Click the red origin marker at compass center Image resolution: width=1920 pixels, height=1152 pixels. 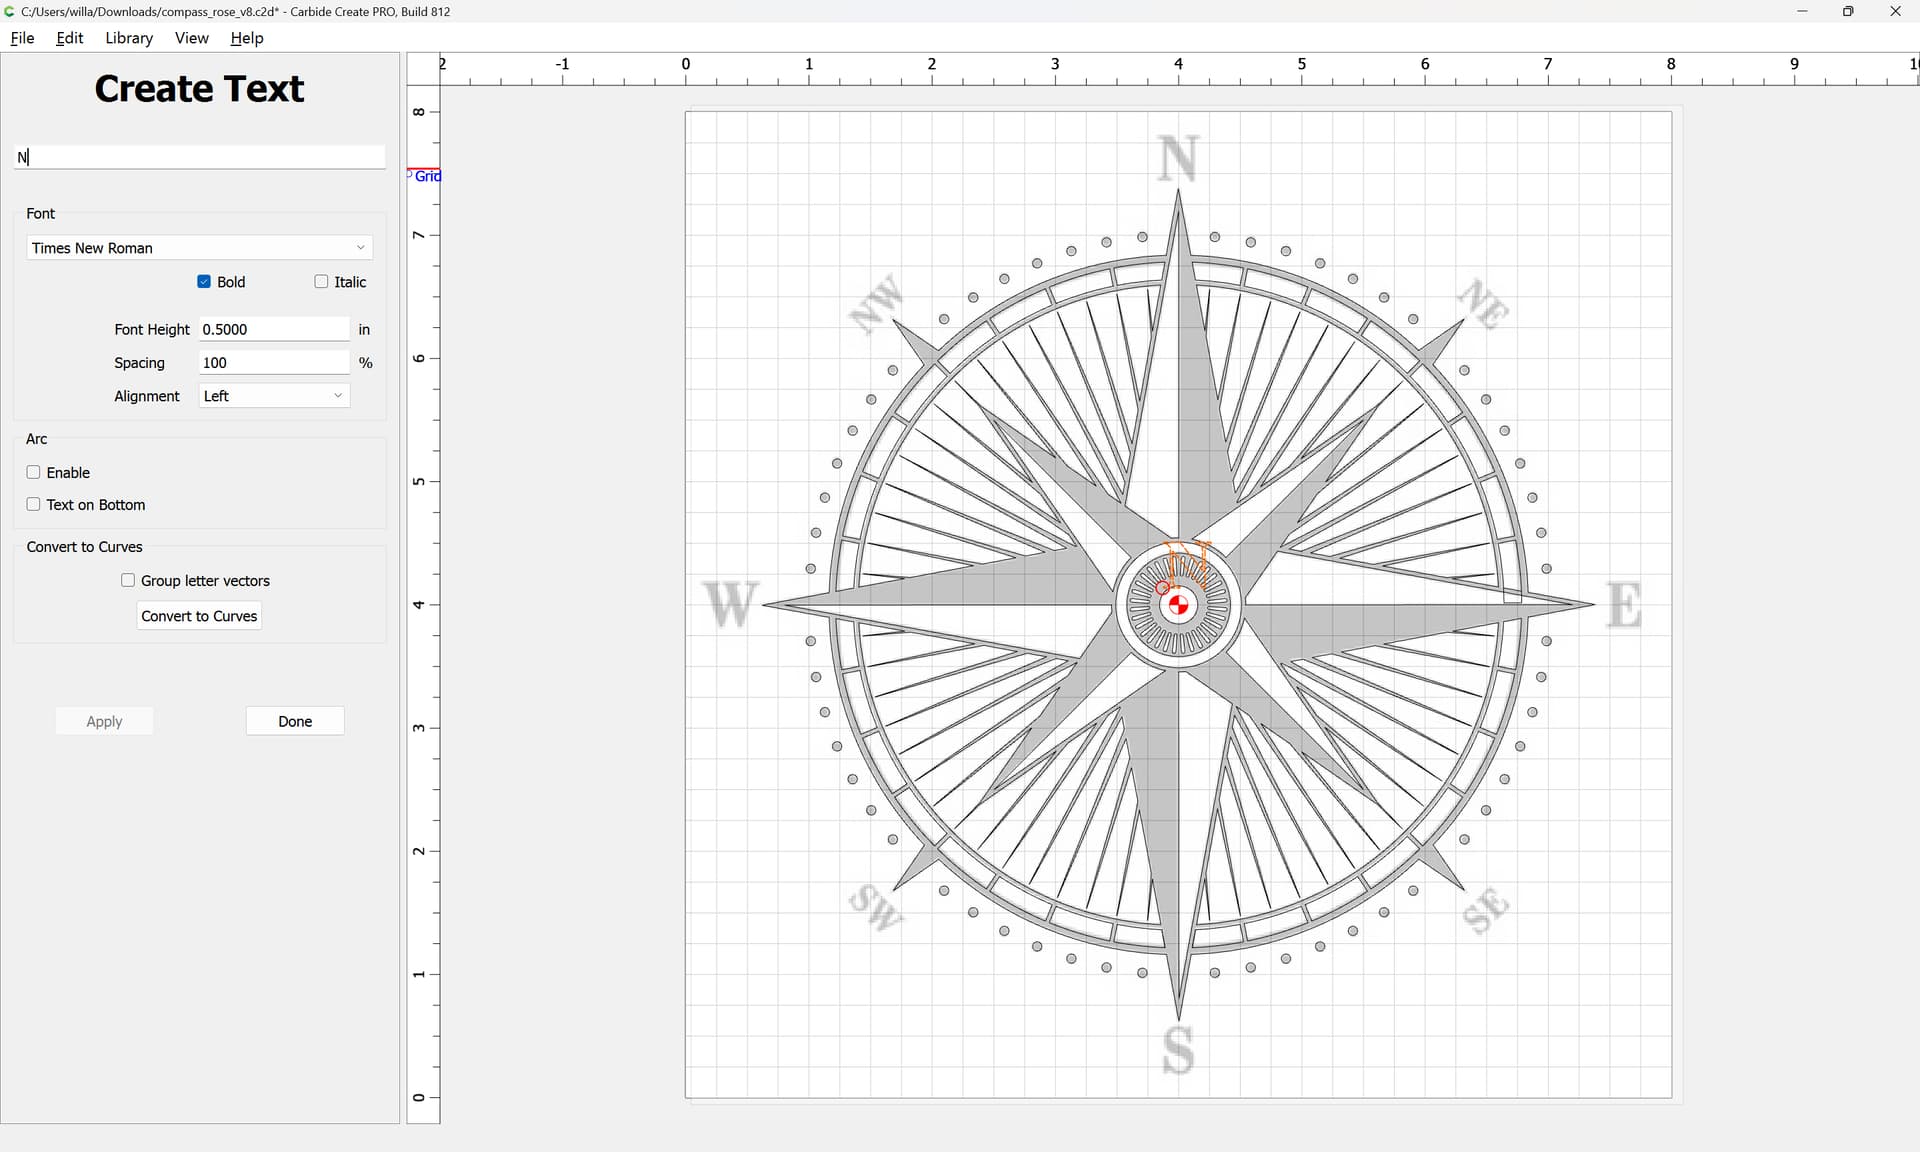point(1178,604)
